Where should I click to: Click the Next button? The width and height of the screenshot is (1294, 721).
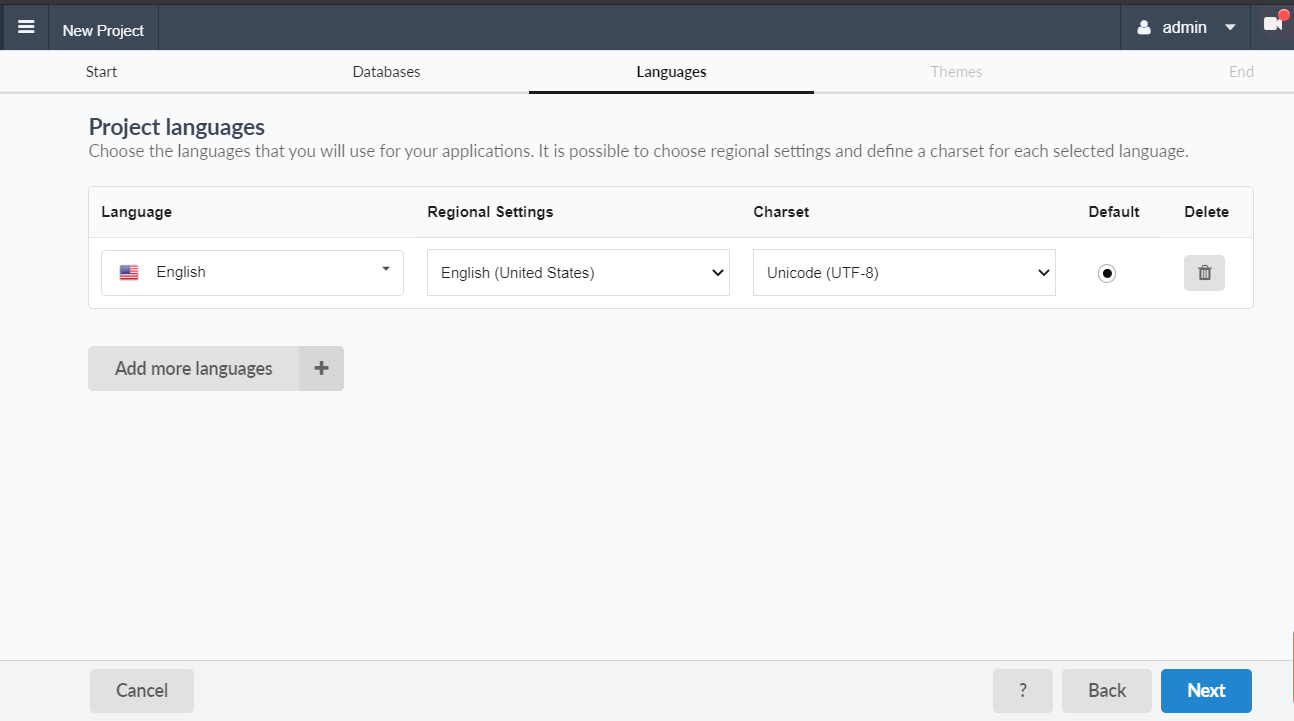tap(1206, 690)
